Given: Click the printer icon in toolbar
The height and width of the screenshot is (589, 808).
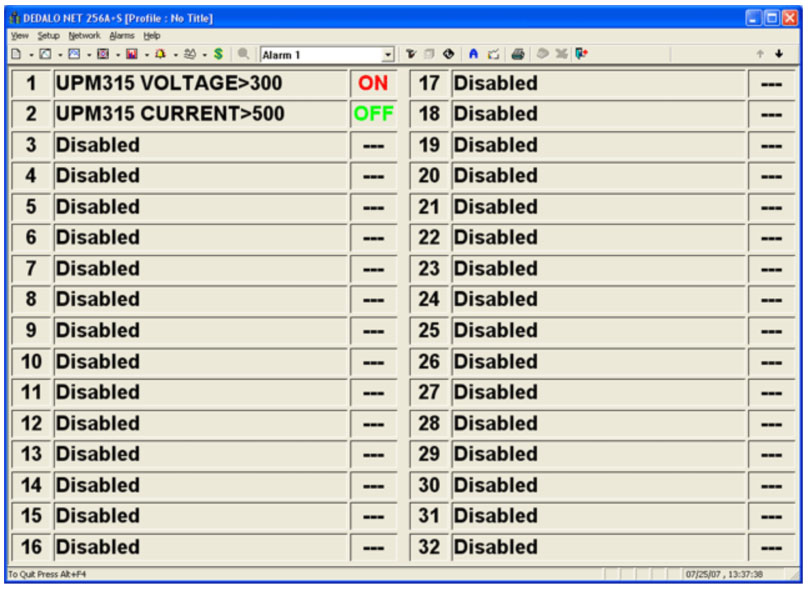Looking at the screenshot, I should (517, 54).
